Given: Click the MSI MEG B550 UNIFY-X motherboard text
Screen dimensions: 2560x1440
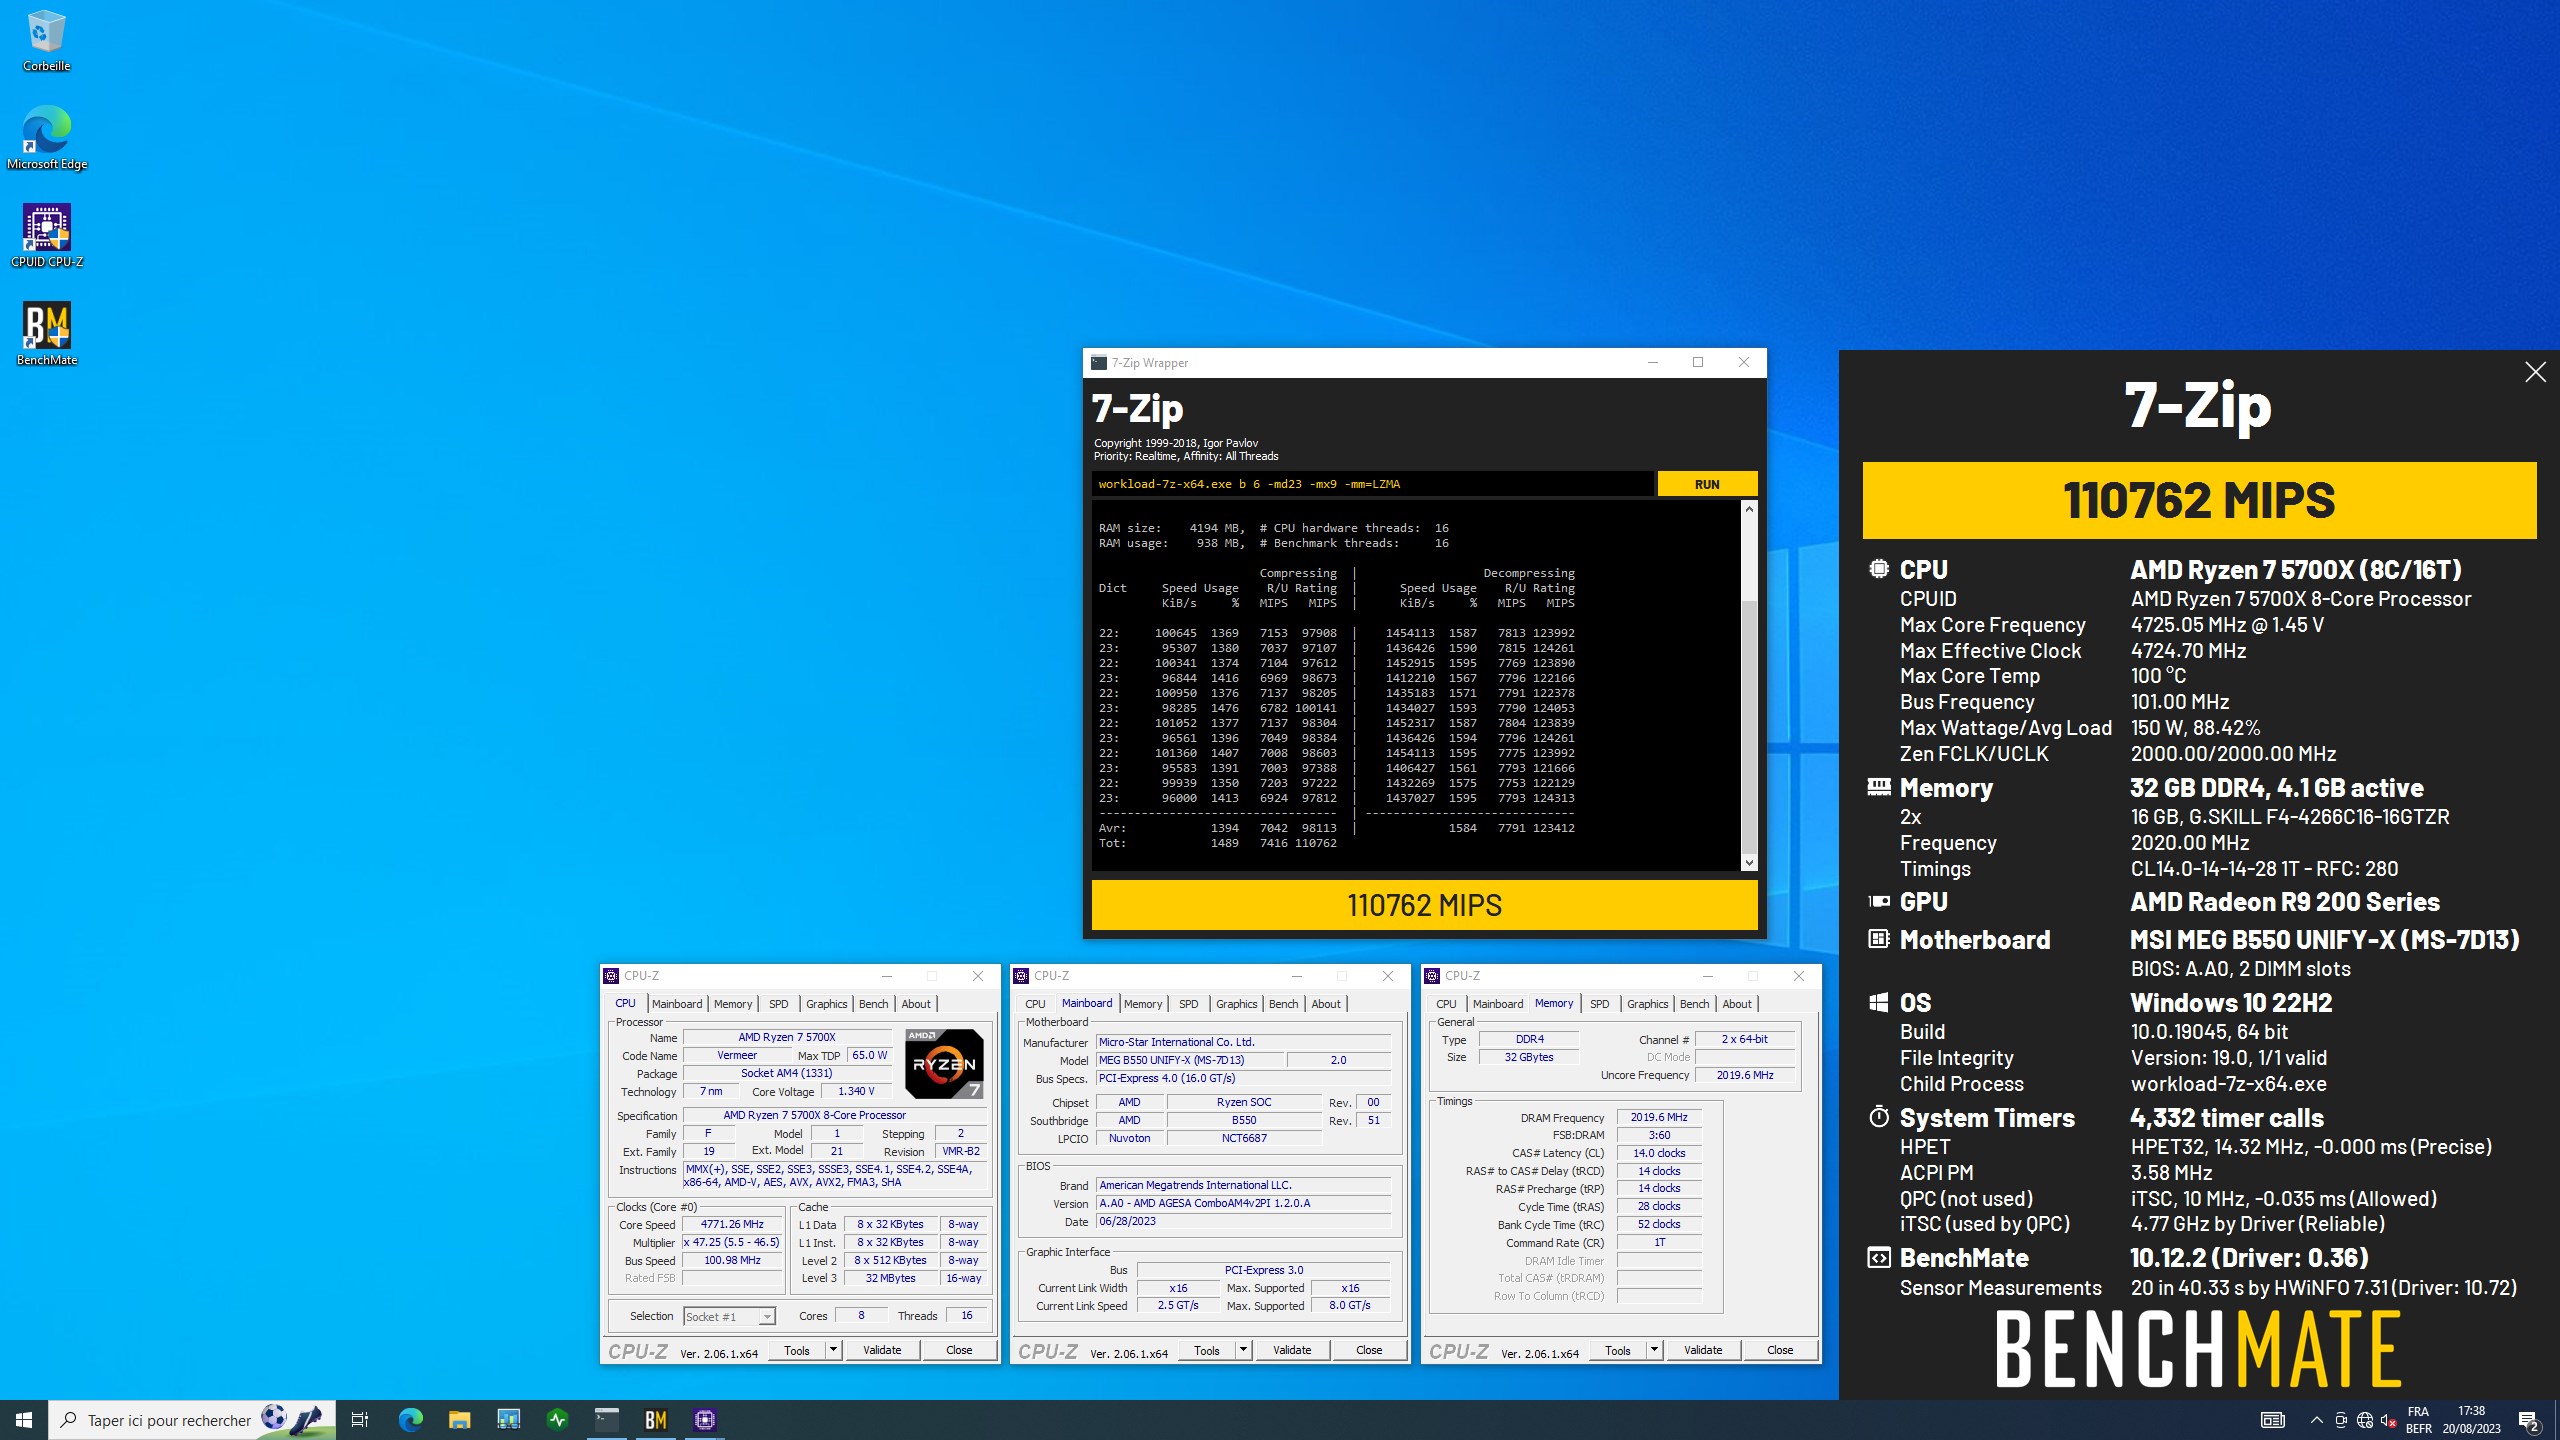Looking at the screenshot, I should [2324, 940].
